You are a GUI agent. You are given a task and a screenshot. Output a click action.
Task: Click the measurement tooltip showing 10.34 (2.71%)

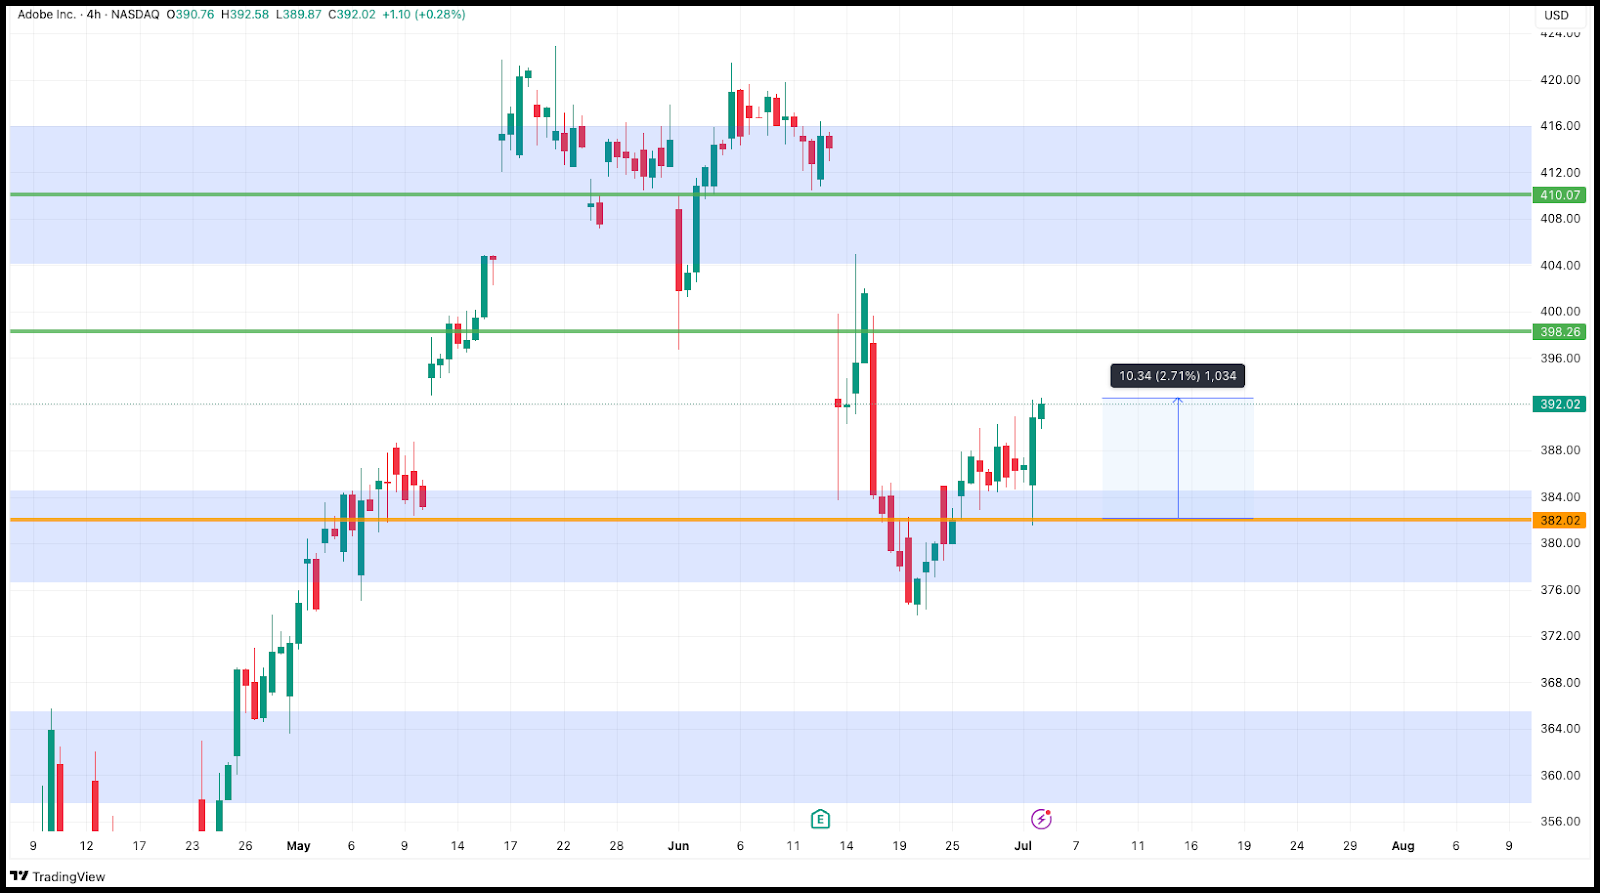pos(1177,376)
